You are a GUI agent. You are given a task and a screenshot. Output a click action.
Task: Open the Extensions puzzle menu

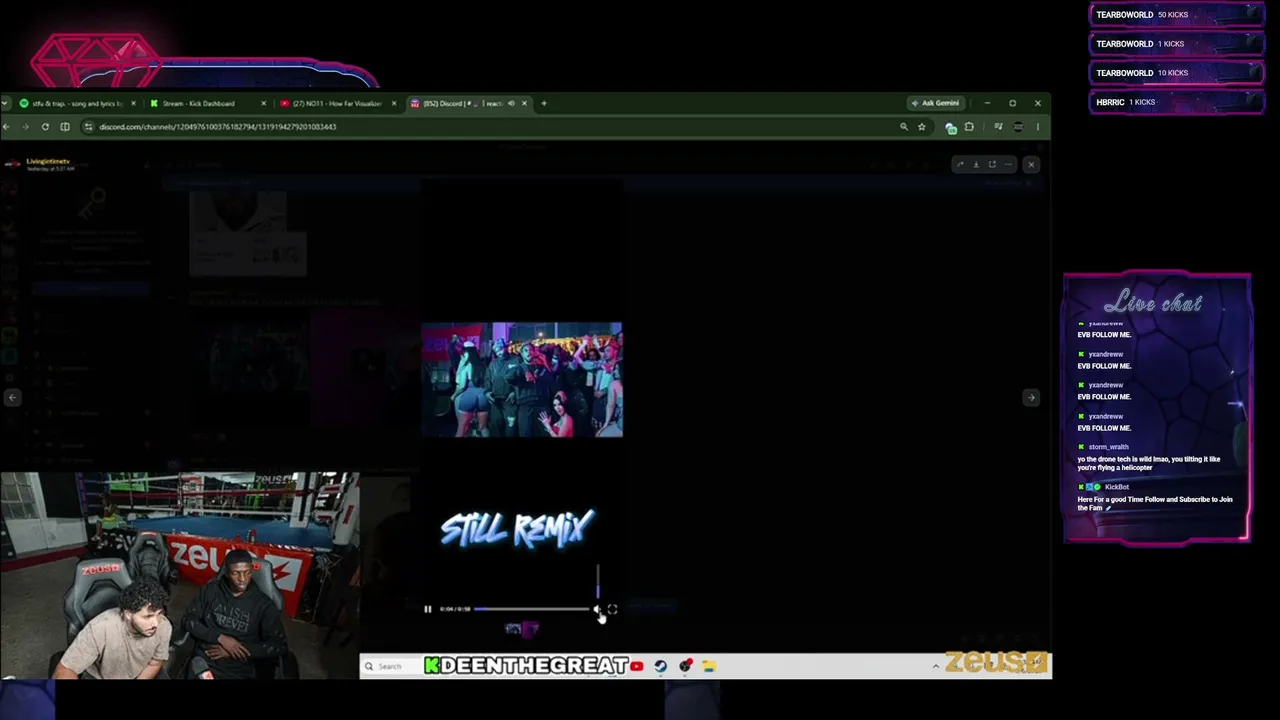[x=969, y=127]
